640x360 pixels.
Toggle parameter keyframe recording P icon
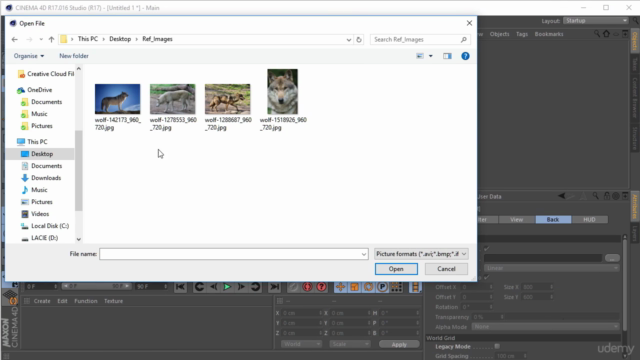[x=382, y=287]
